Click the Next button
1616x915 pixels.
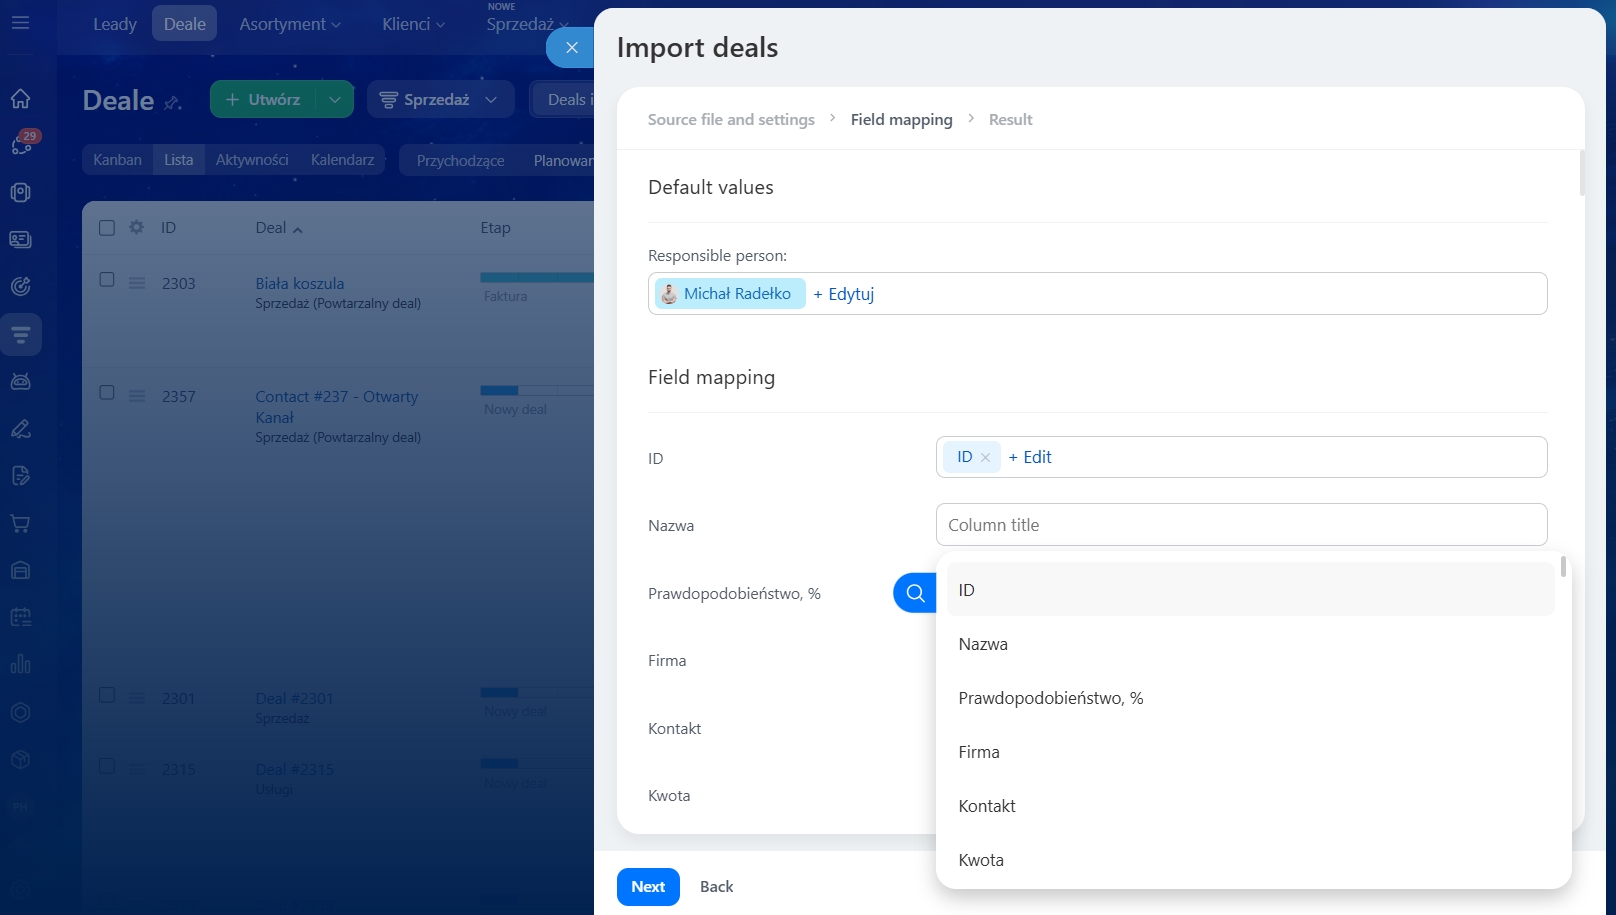[x=648, y=887]
